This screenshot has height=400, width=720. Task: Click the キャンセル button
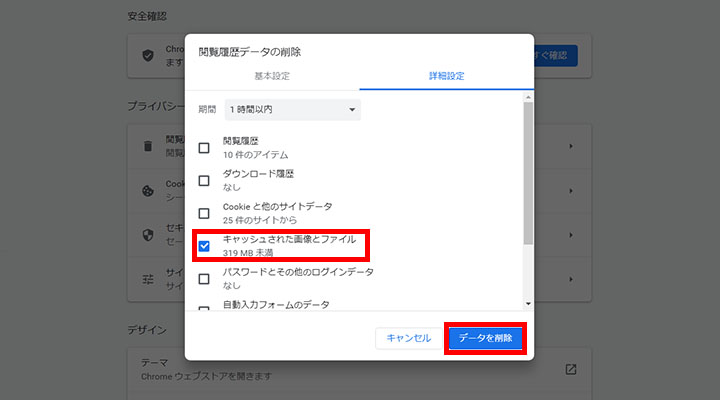[408, 338]
